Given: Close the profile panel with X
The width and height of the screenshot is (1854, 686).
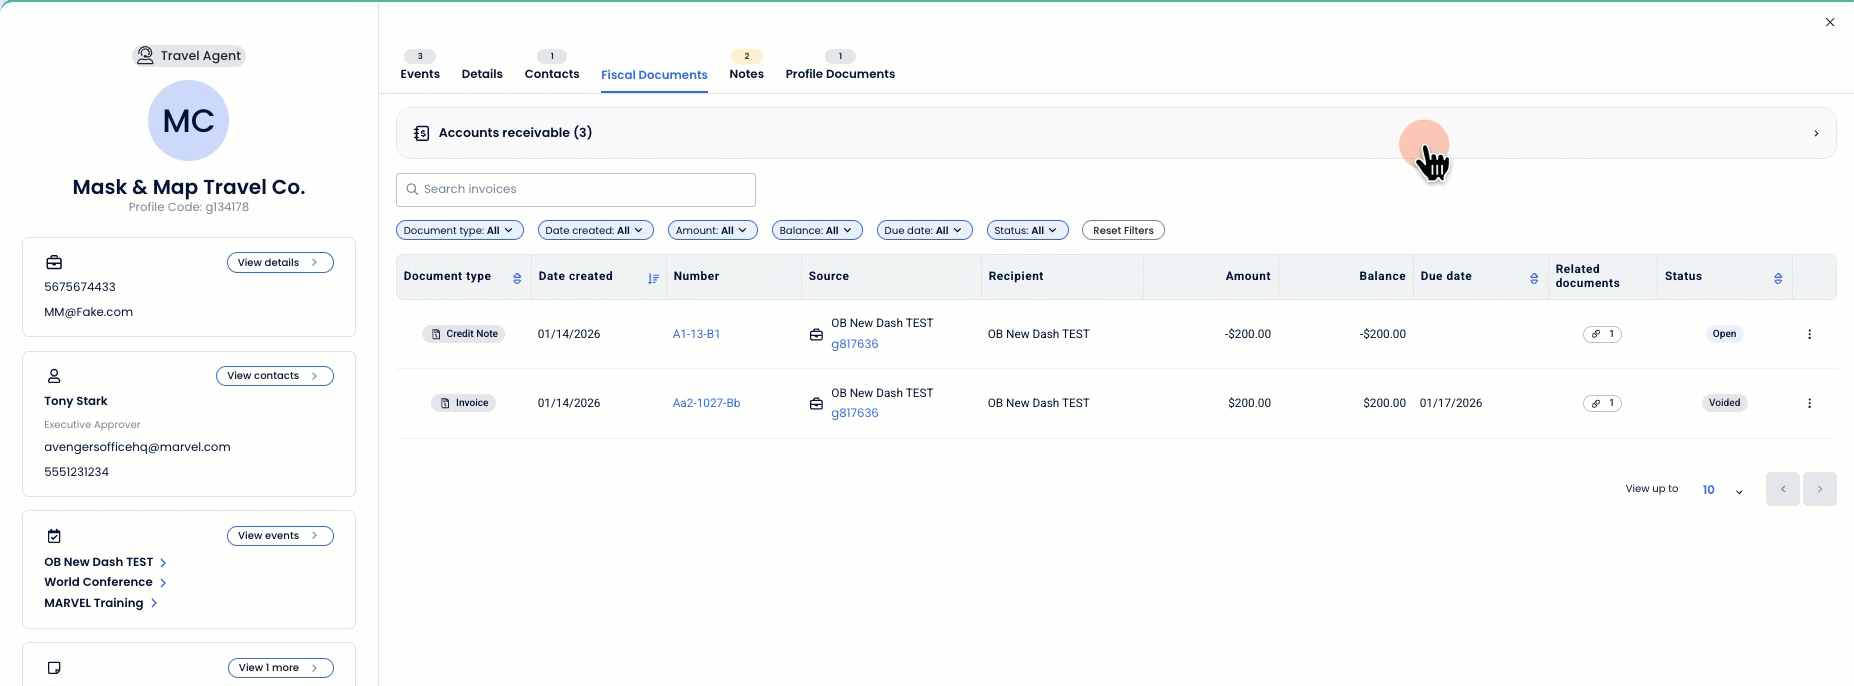Looking at the screenshot, I should 1830,22.
